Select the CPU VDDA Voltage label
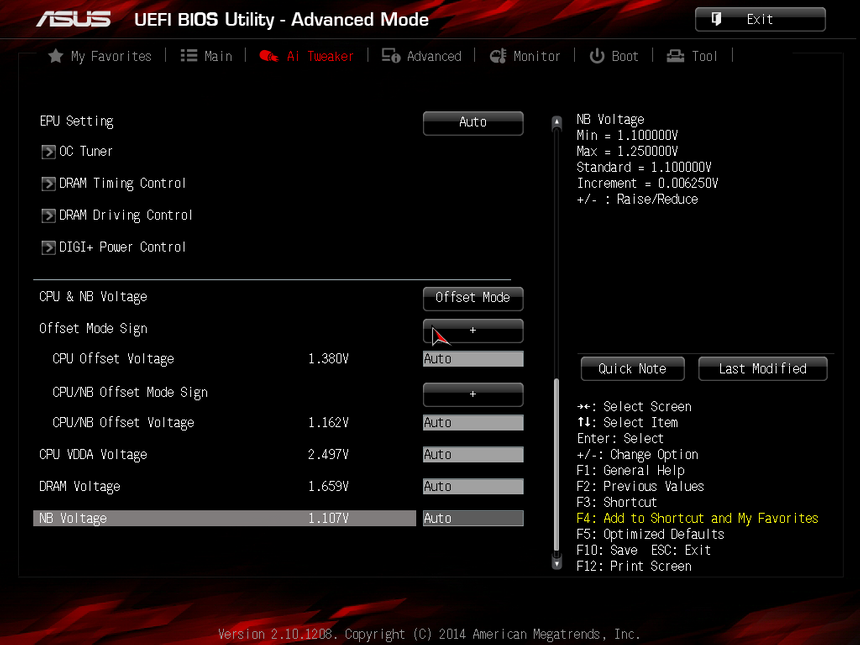Image resolution: width=860 pixels, height=645 pixels. (93, 455)
